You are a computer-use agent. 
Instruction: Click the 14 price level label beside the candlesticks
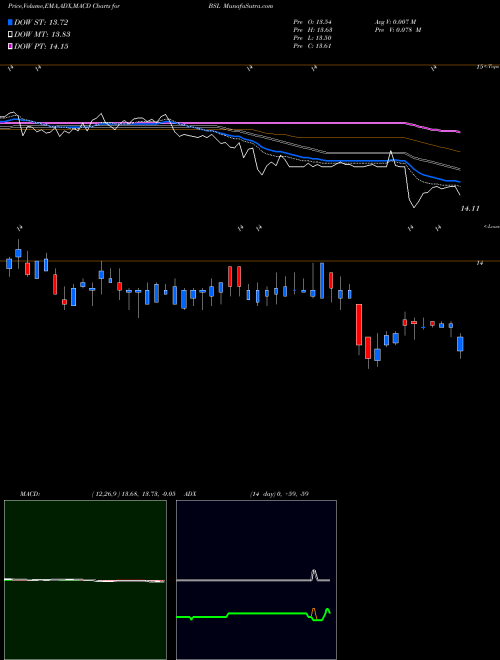click(x=479, y=263)
